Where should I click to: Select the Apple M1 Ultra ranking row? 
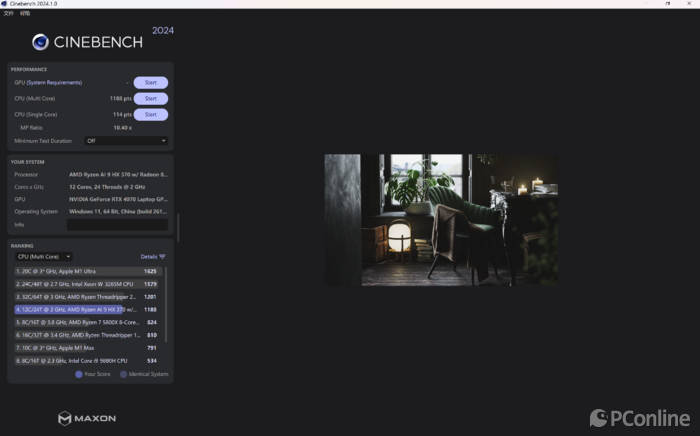click(87, 271)
